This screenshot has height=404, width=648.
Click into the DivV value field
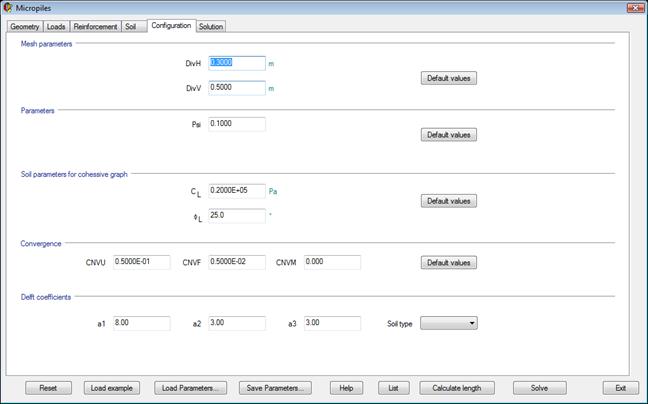pyautogui.click(x=237, y=88)
